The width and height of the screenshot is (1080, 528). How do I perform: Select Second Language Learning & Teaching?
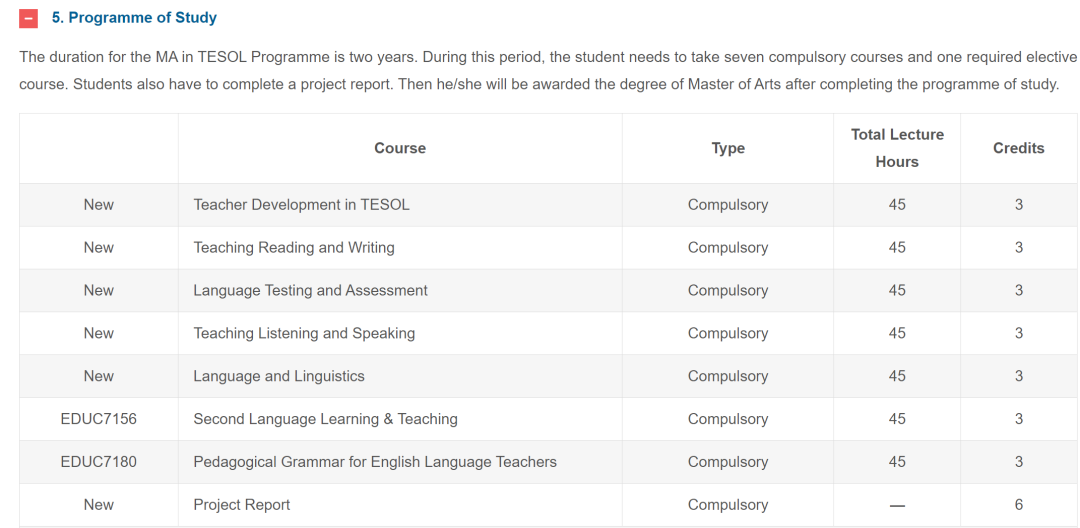[326, 419]
